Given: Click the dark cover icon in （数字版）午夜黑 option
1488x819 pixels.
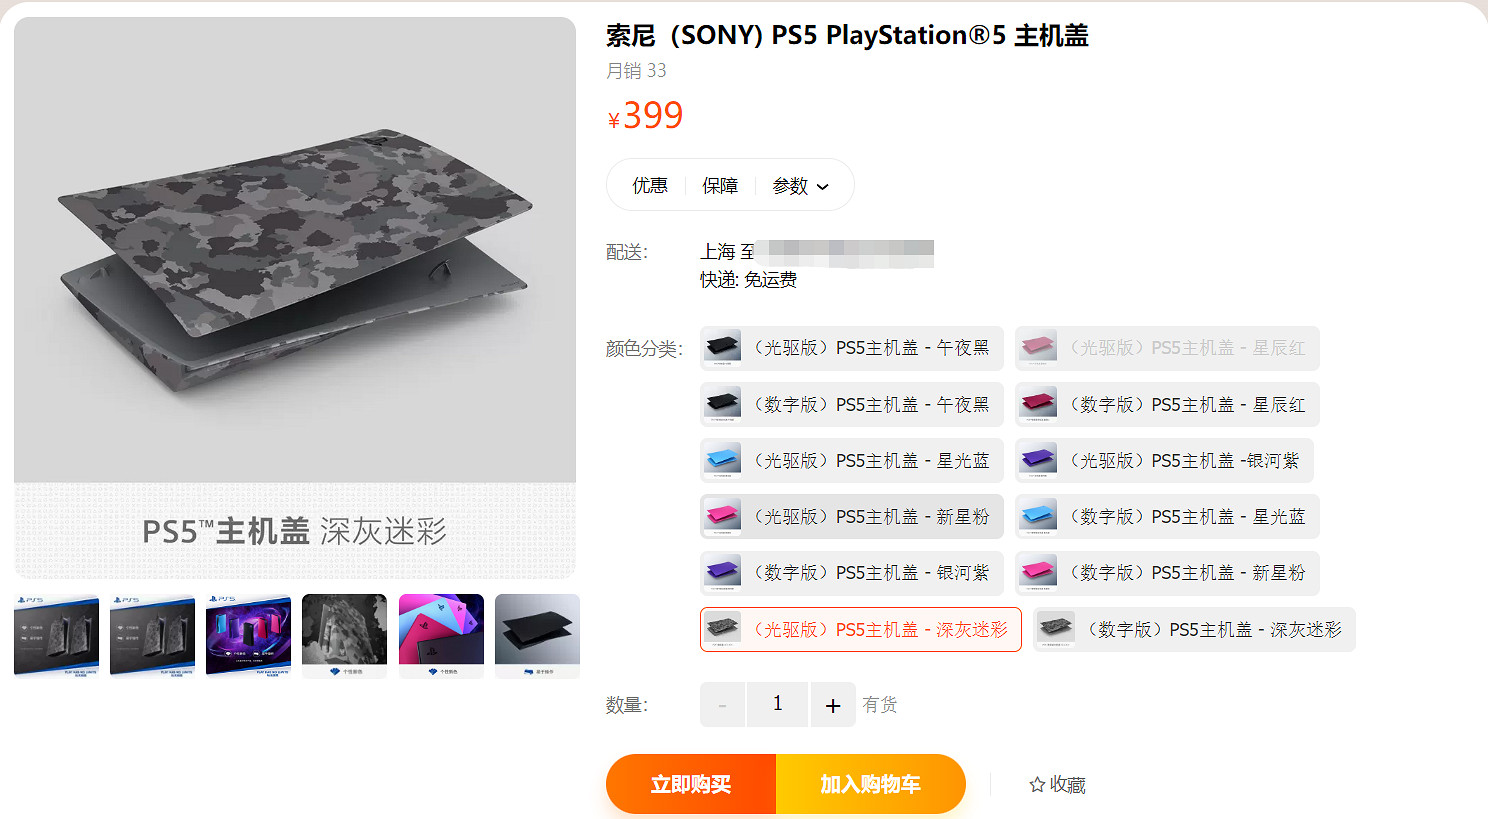Looking at the screenshot, I should tap(722, 404).
